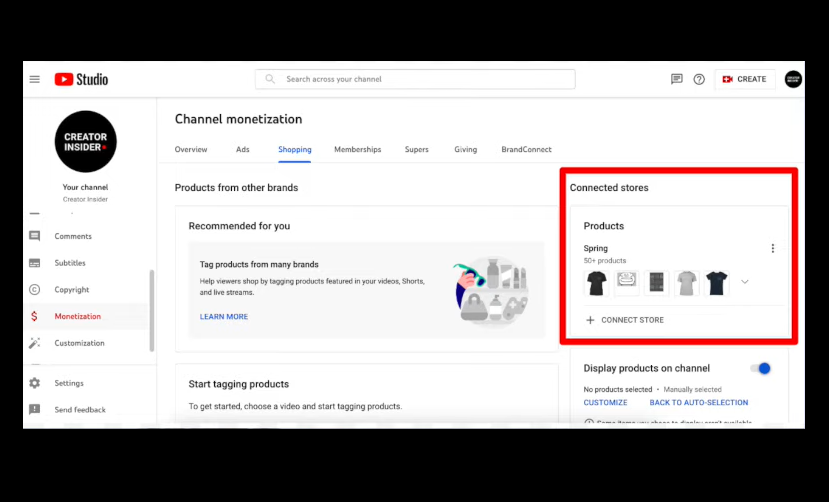Image resolution: width=829 pixels, height=502 pixels.
Task: Click the Search across your channel field
Action: 415,79
